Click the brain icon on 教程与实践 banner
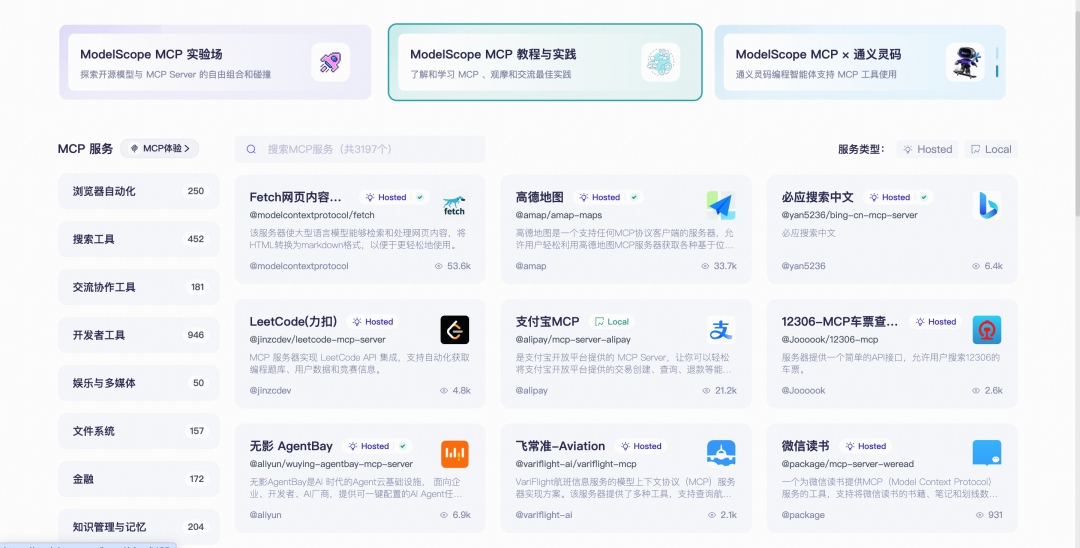The height and width of the screenshot is (548, 1080). coord(661,63)
